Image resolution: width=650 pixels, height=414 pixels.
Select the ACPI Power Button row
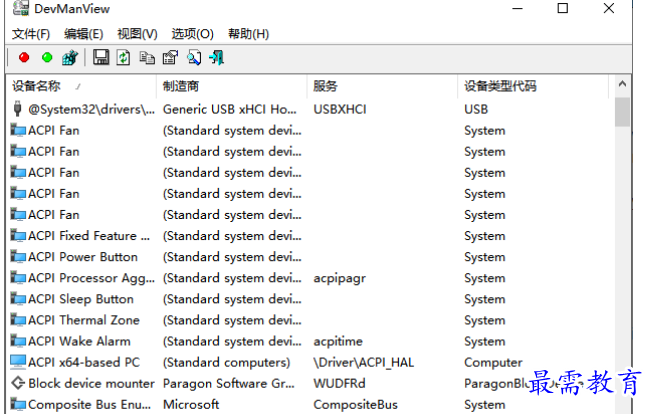point(310,257)
